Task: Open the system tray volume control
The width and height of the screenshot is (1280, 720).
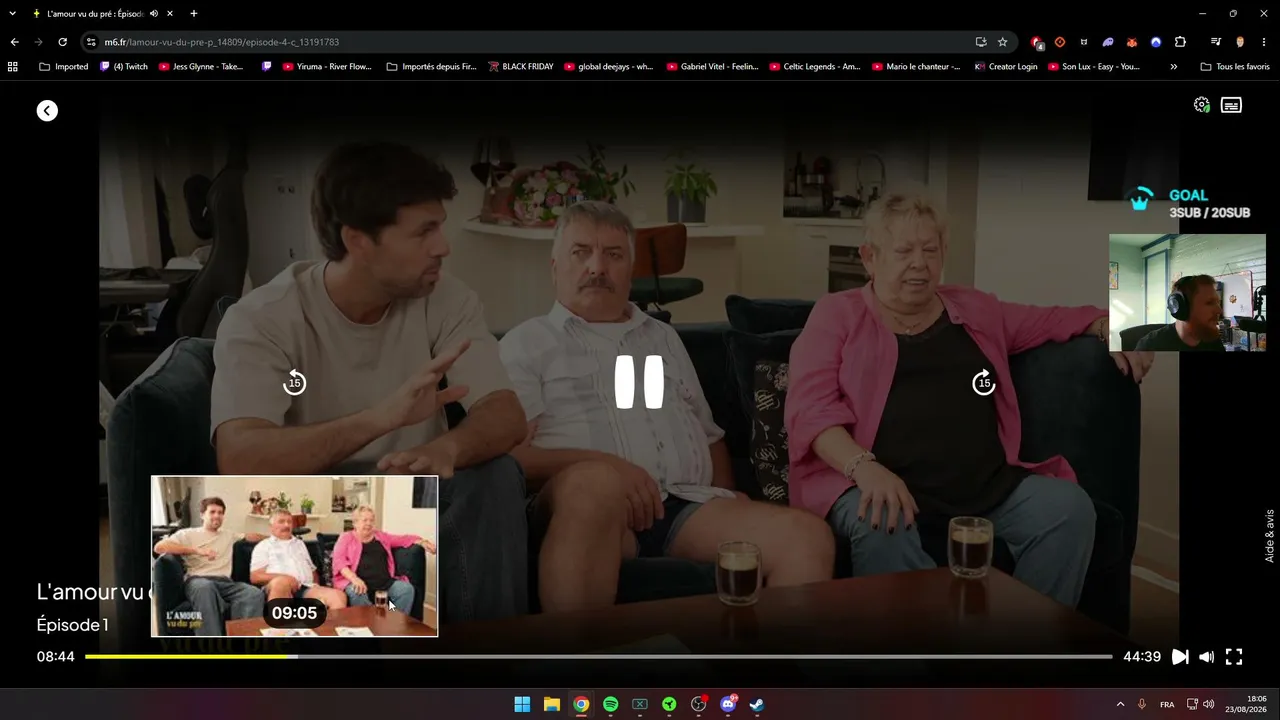Action: pyautogui.click(x=1208, y=704)
